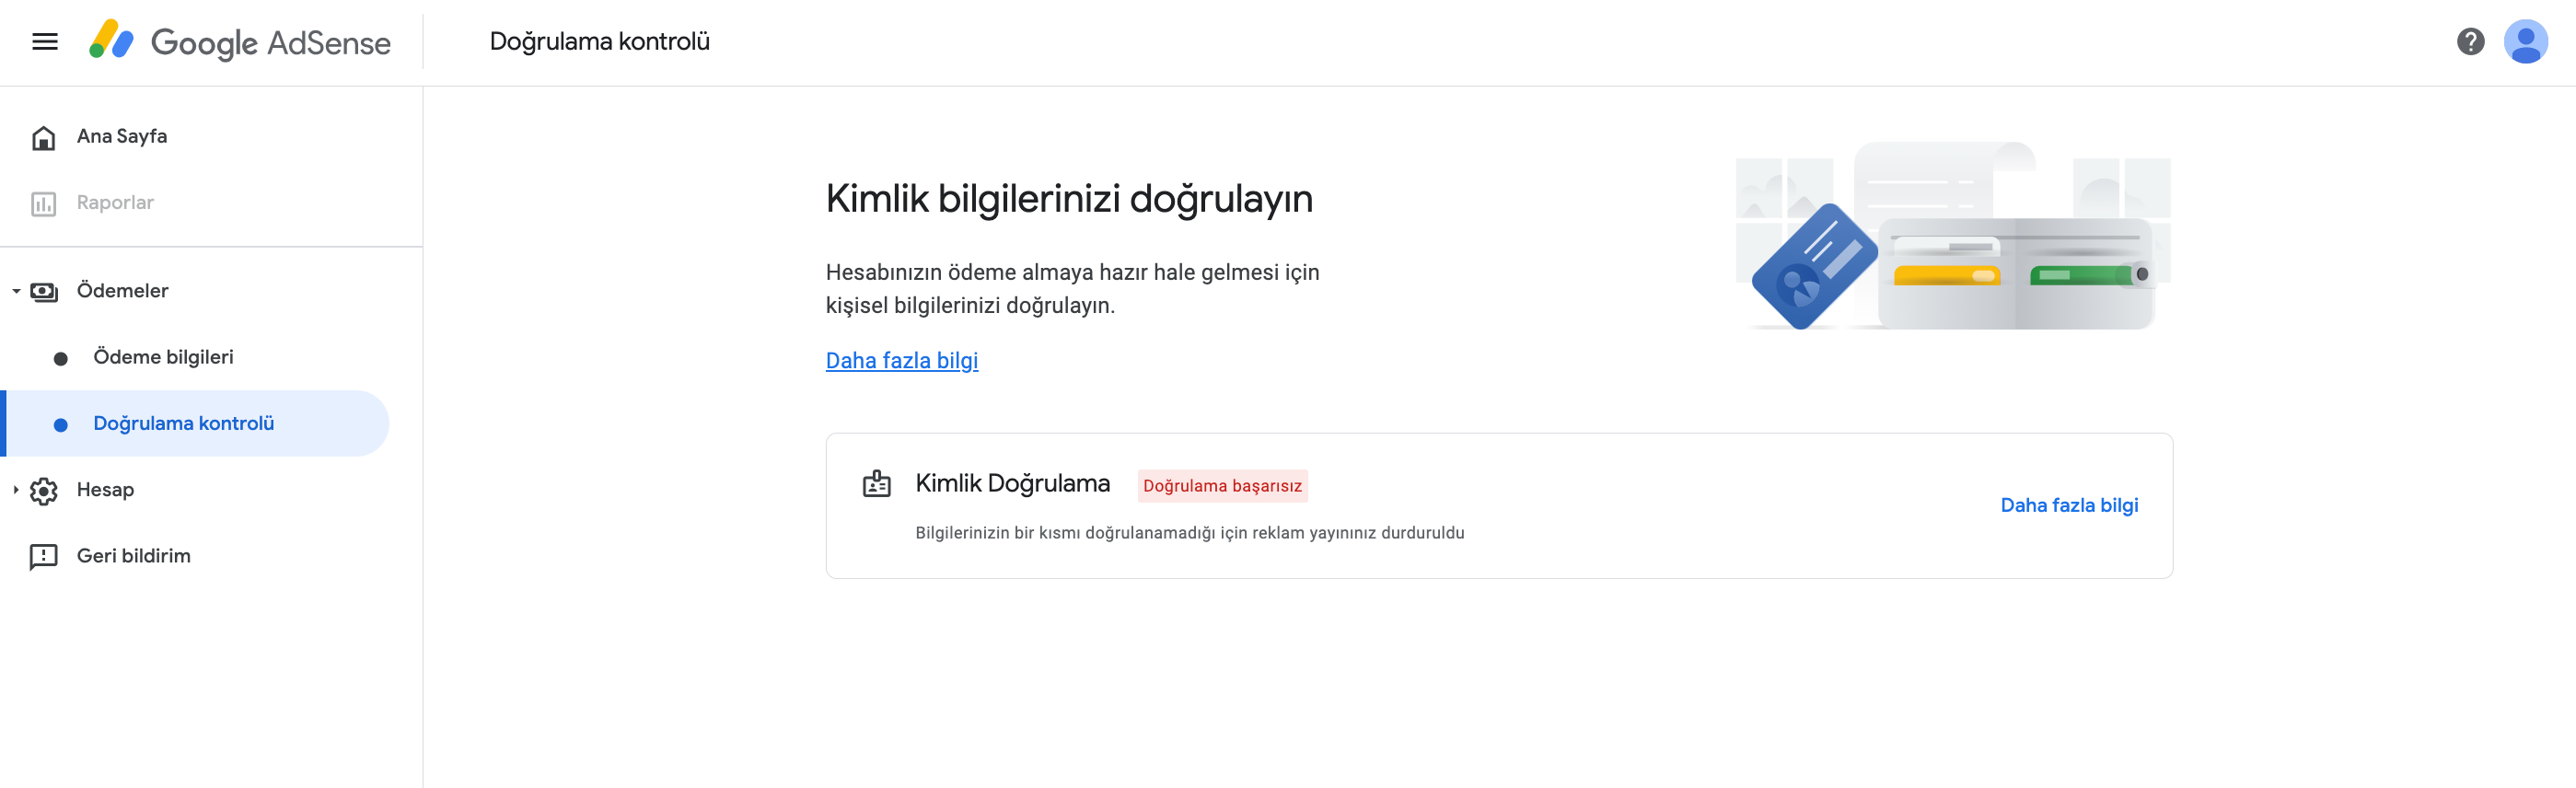Click the Geri bildirim feedback icon
2576x788 pixels.
click(x=43, y=556)
